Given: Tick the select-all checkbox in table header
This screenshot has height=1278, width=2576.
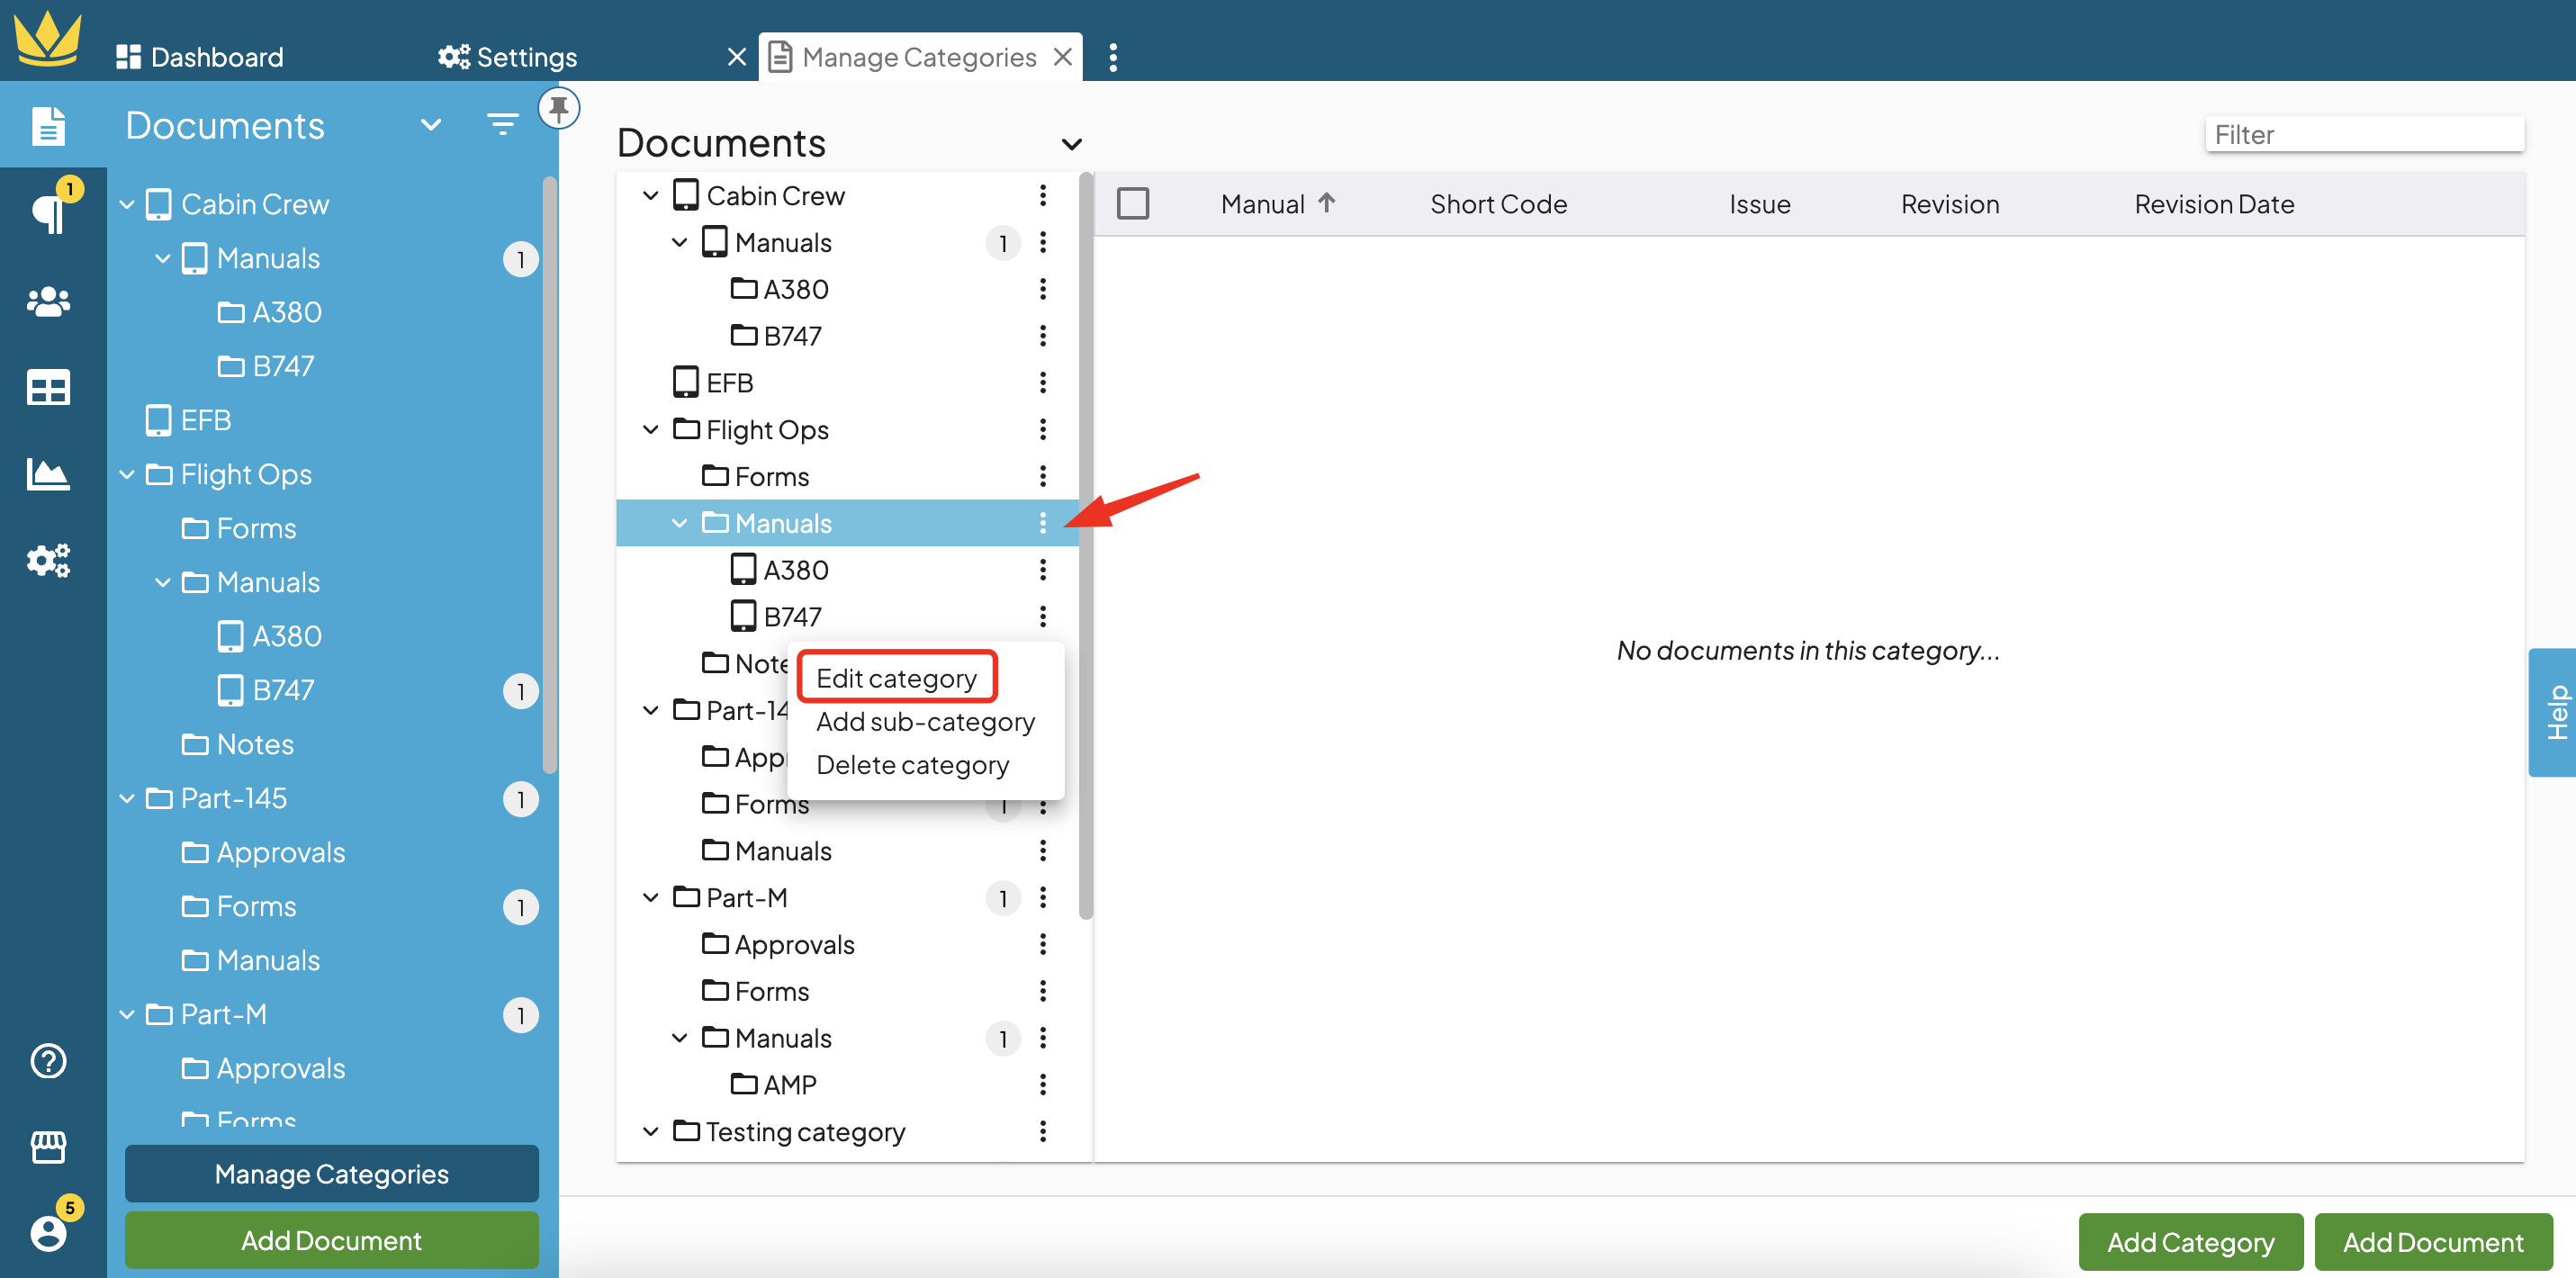Looking at the screenshot, I should click(x=1132, y=204).
